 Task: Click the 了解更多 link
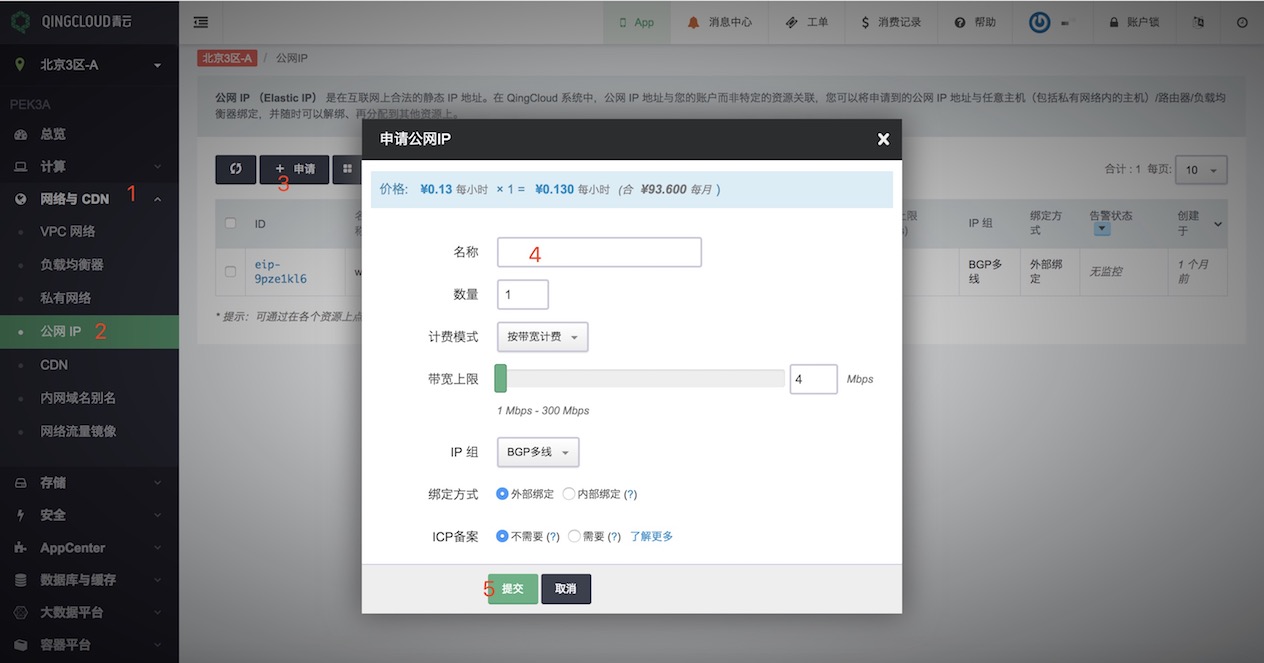click(x=651, y=536)
